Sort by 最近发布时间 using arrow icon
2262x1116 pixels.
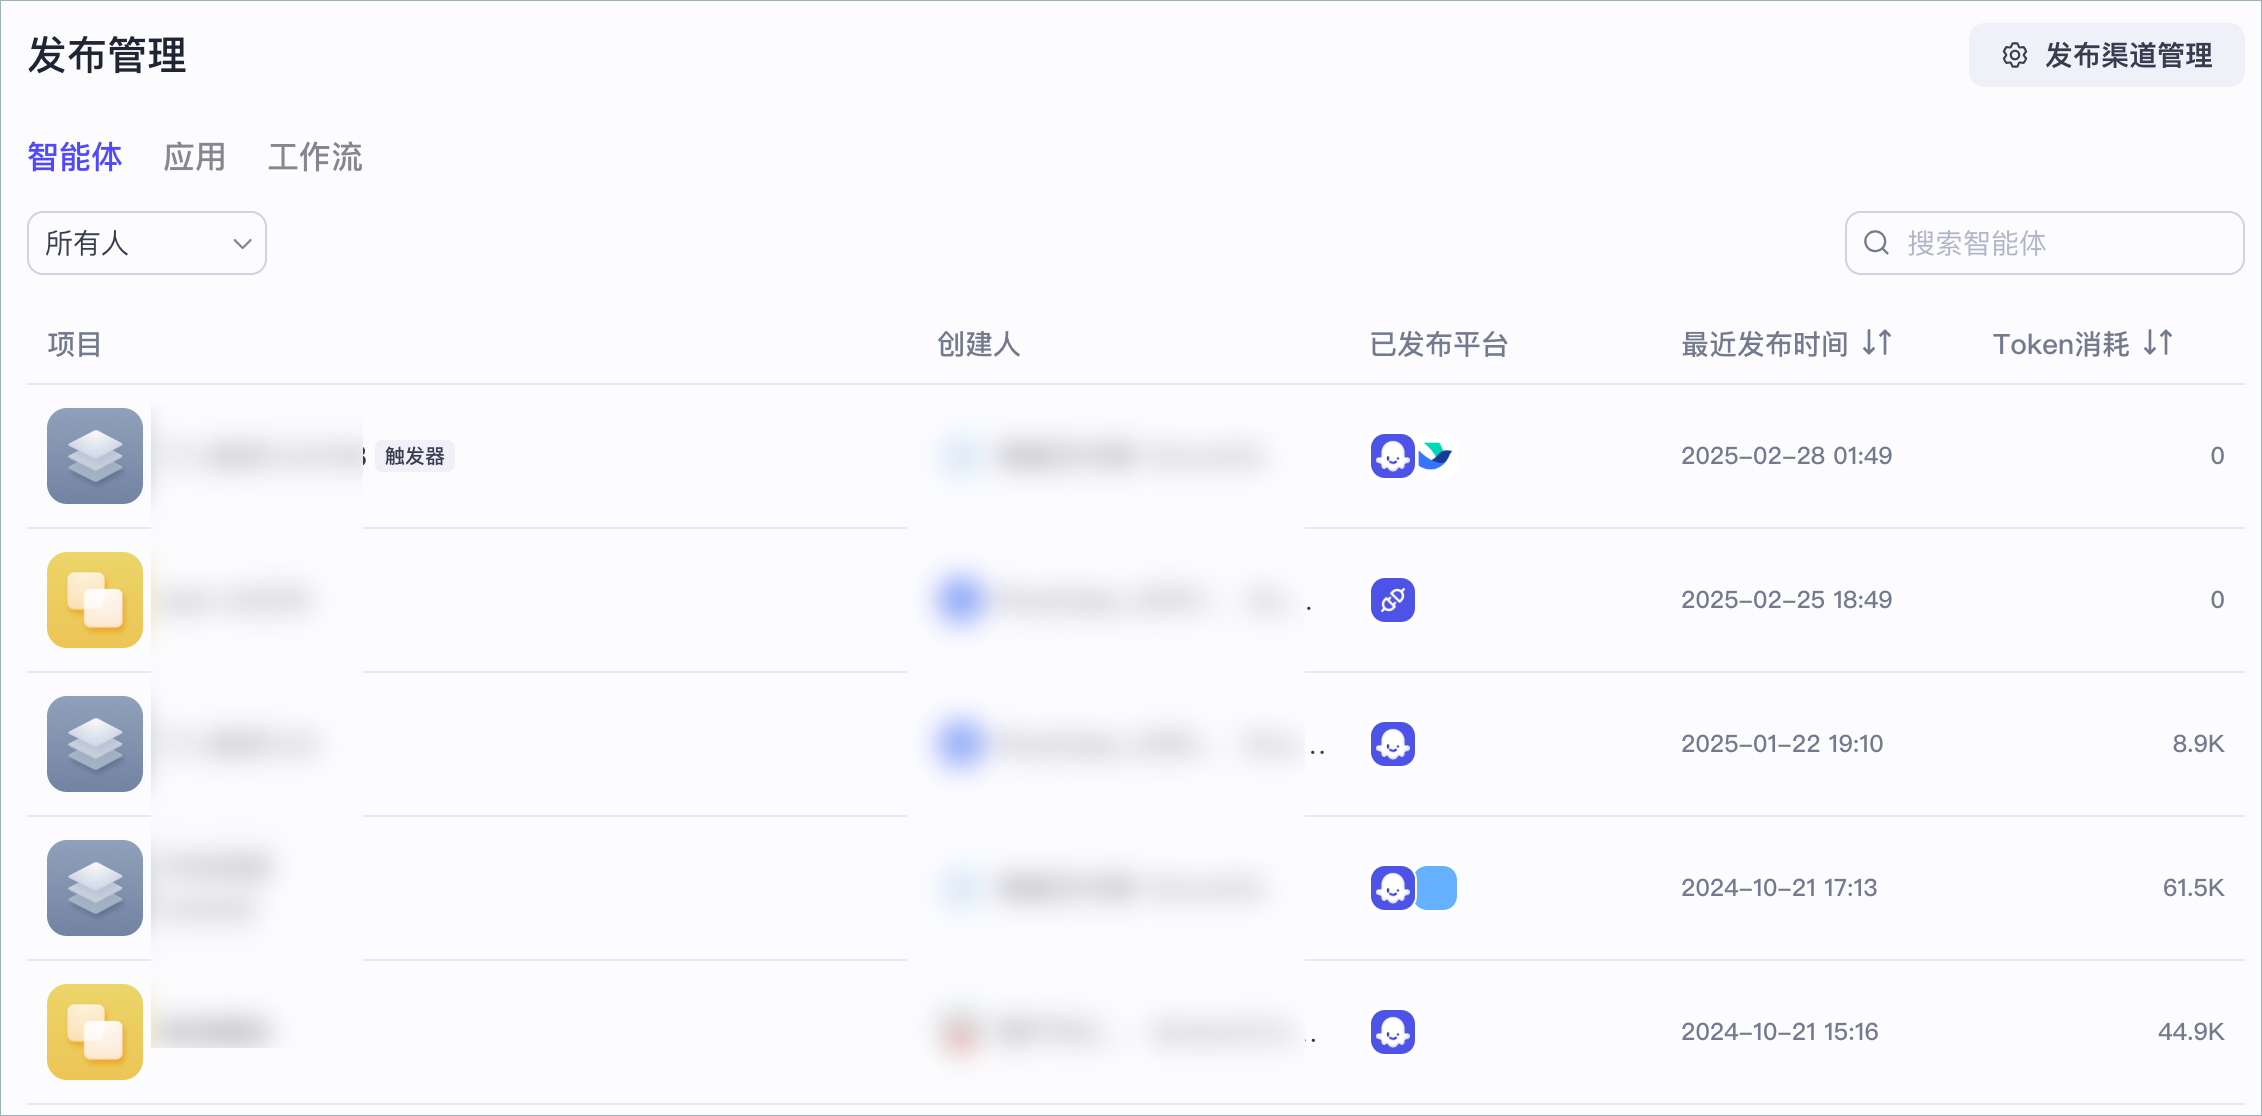pyautogui.click(x=1877, y=343)
